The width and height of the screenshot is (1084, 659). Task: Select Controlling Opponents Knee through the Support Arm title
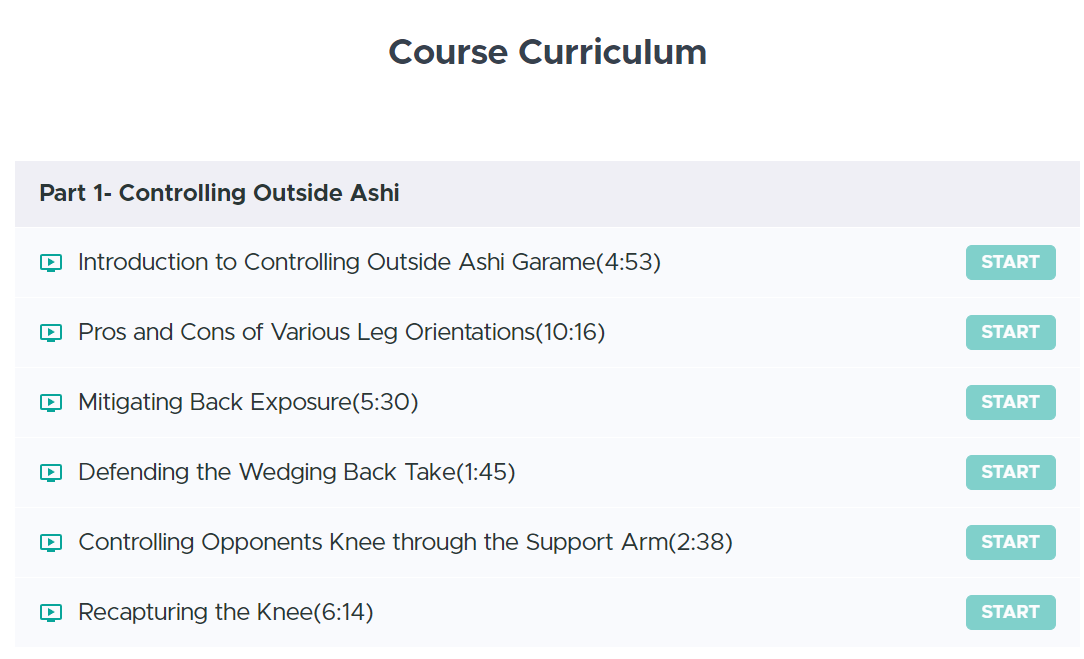click(x=405, y=542)
